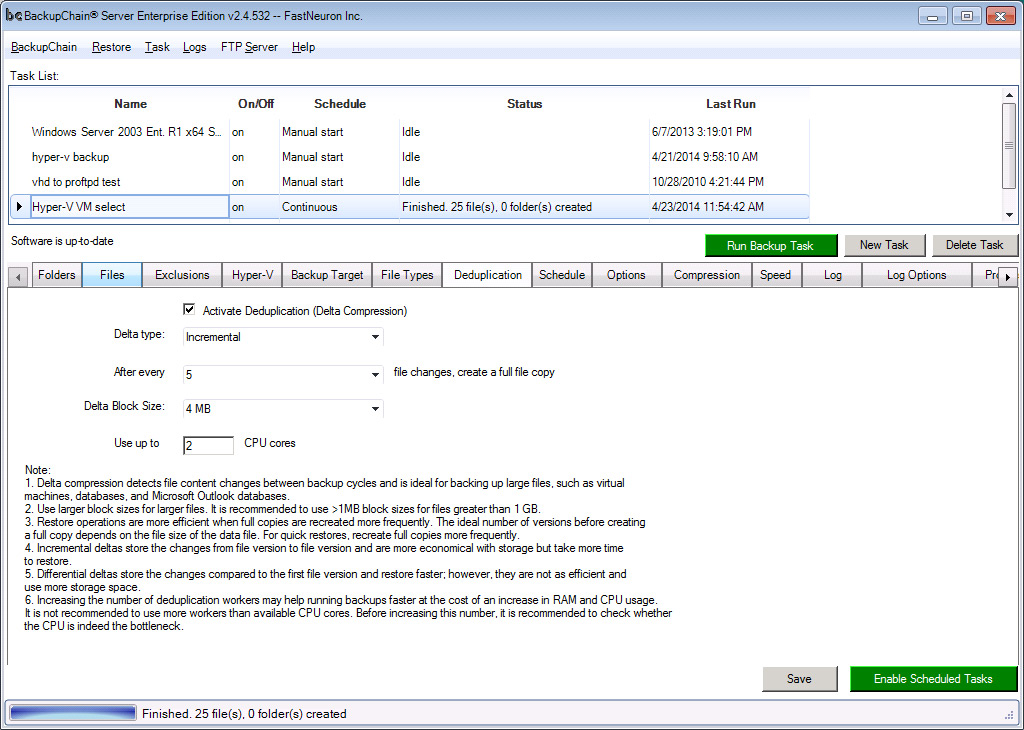Click the New Task button
Image resolution: width=1024 pixels, height=730 pixels.
point(884,245)
